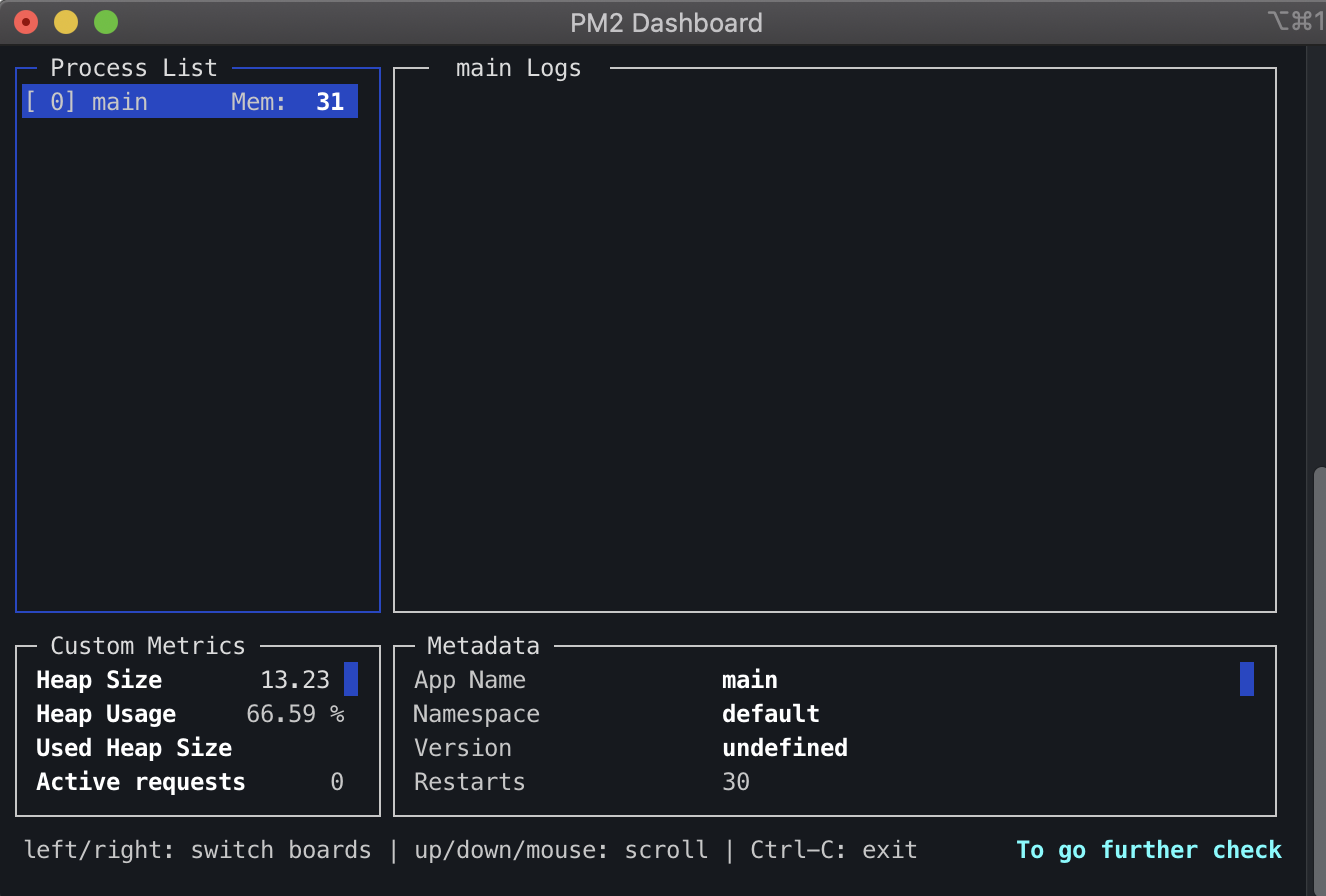1326x896 pixels.
Task: Maximize the terminal with the green button
Action: 106,21
